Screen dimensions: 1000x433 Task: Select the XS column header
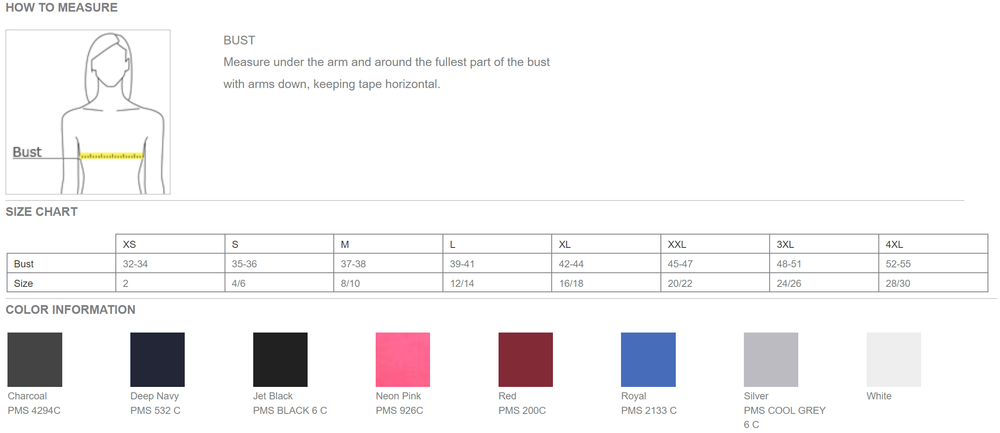[x=129, y=244]
